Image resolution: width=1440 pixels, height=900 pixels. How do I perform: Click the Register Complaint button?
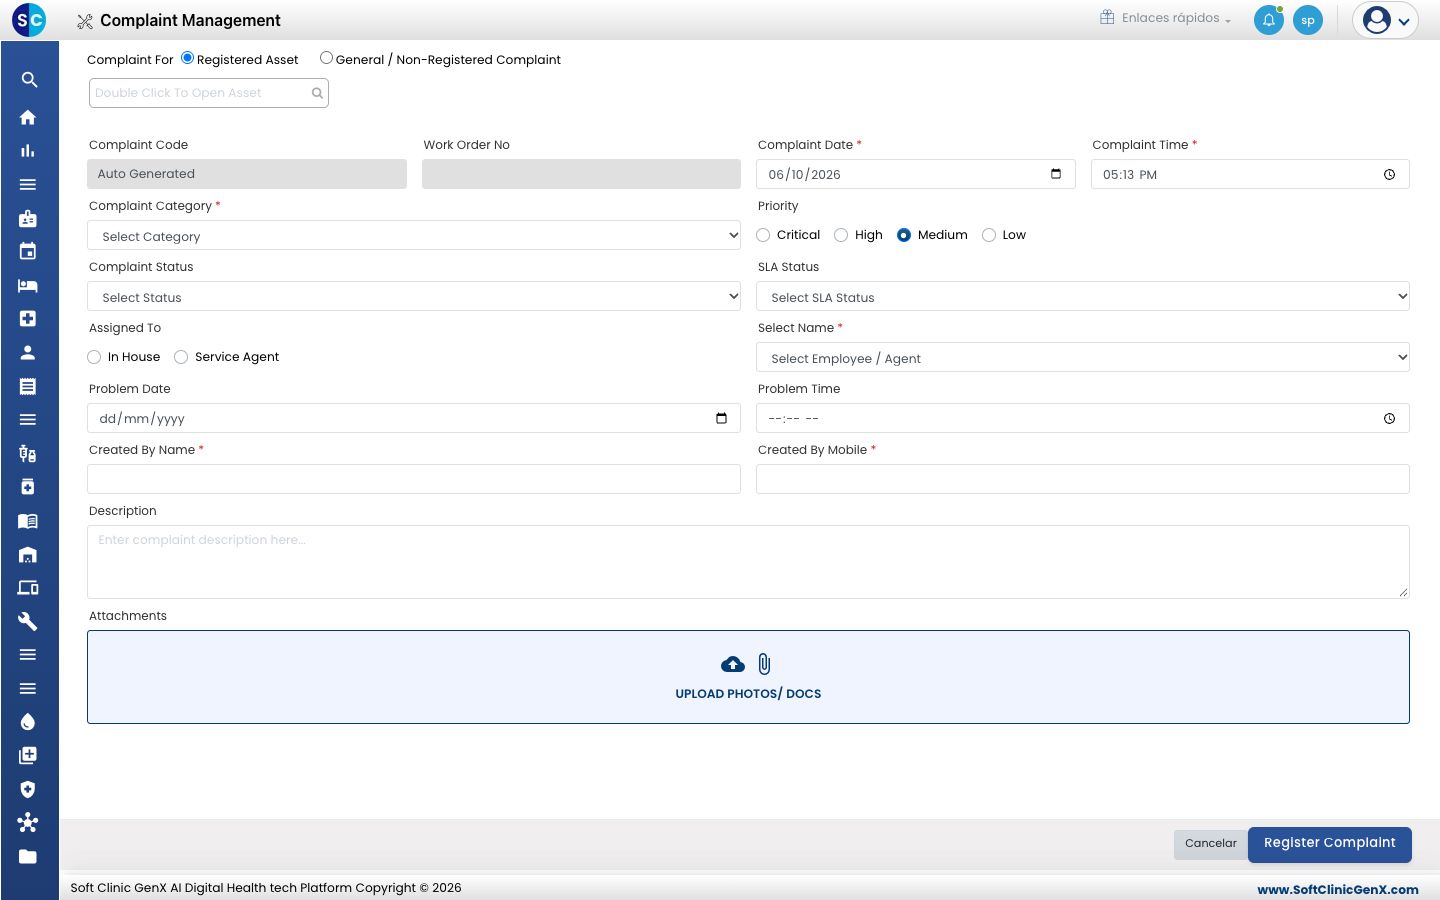click(x=1330, y=844)
